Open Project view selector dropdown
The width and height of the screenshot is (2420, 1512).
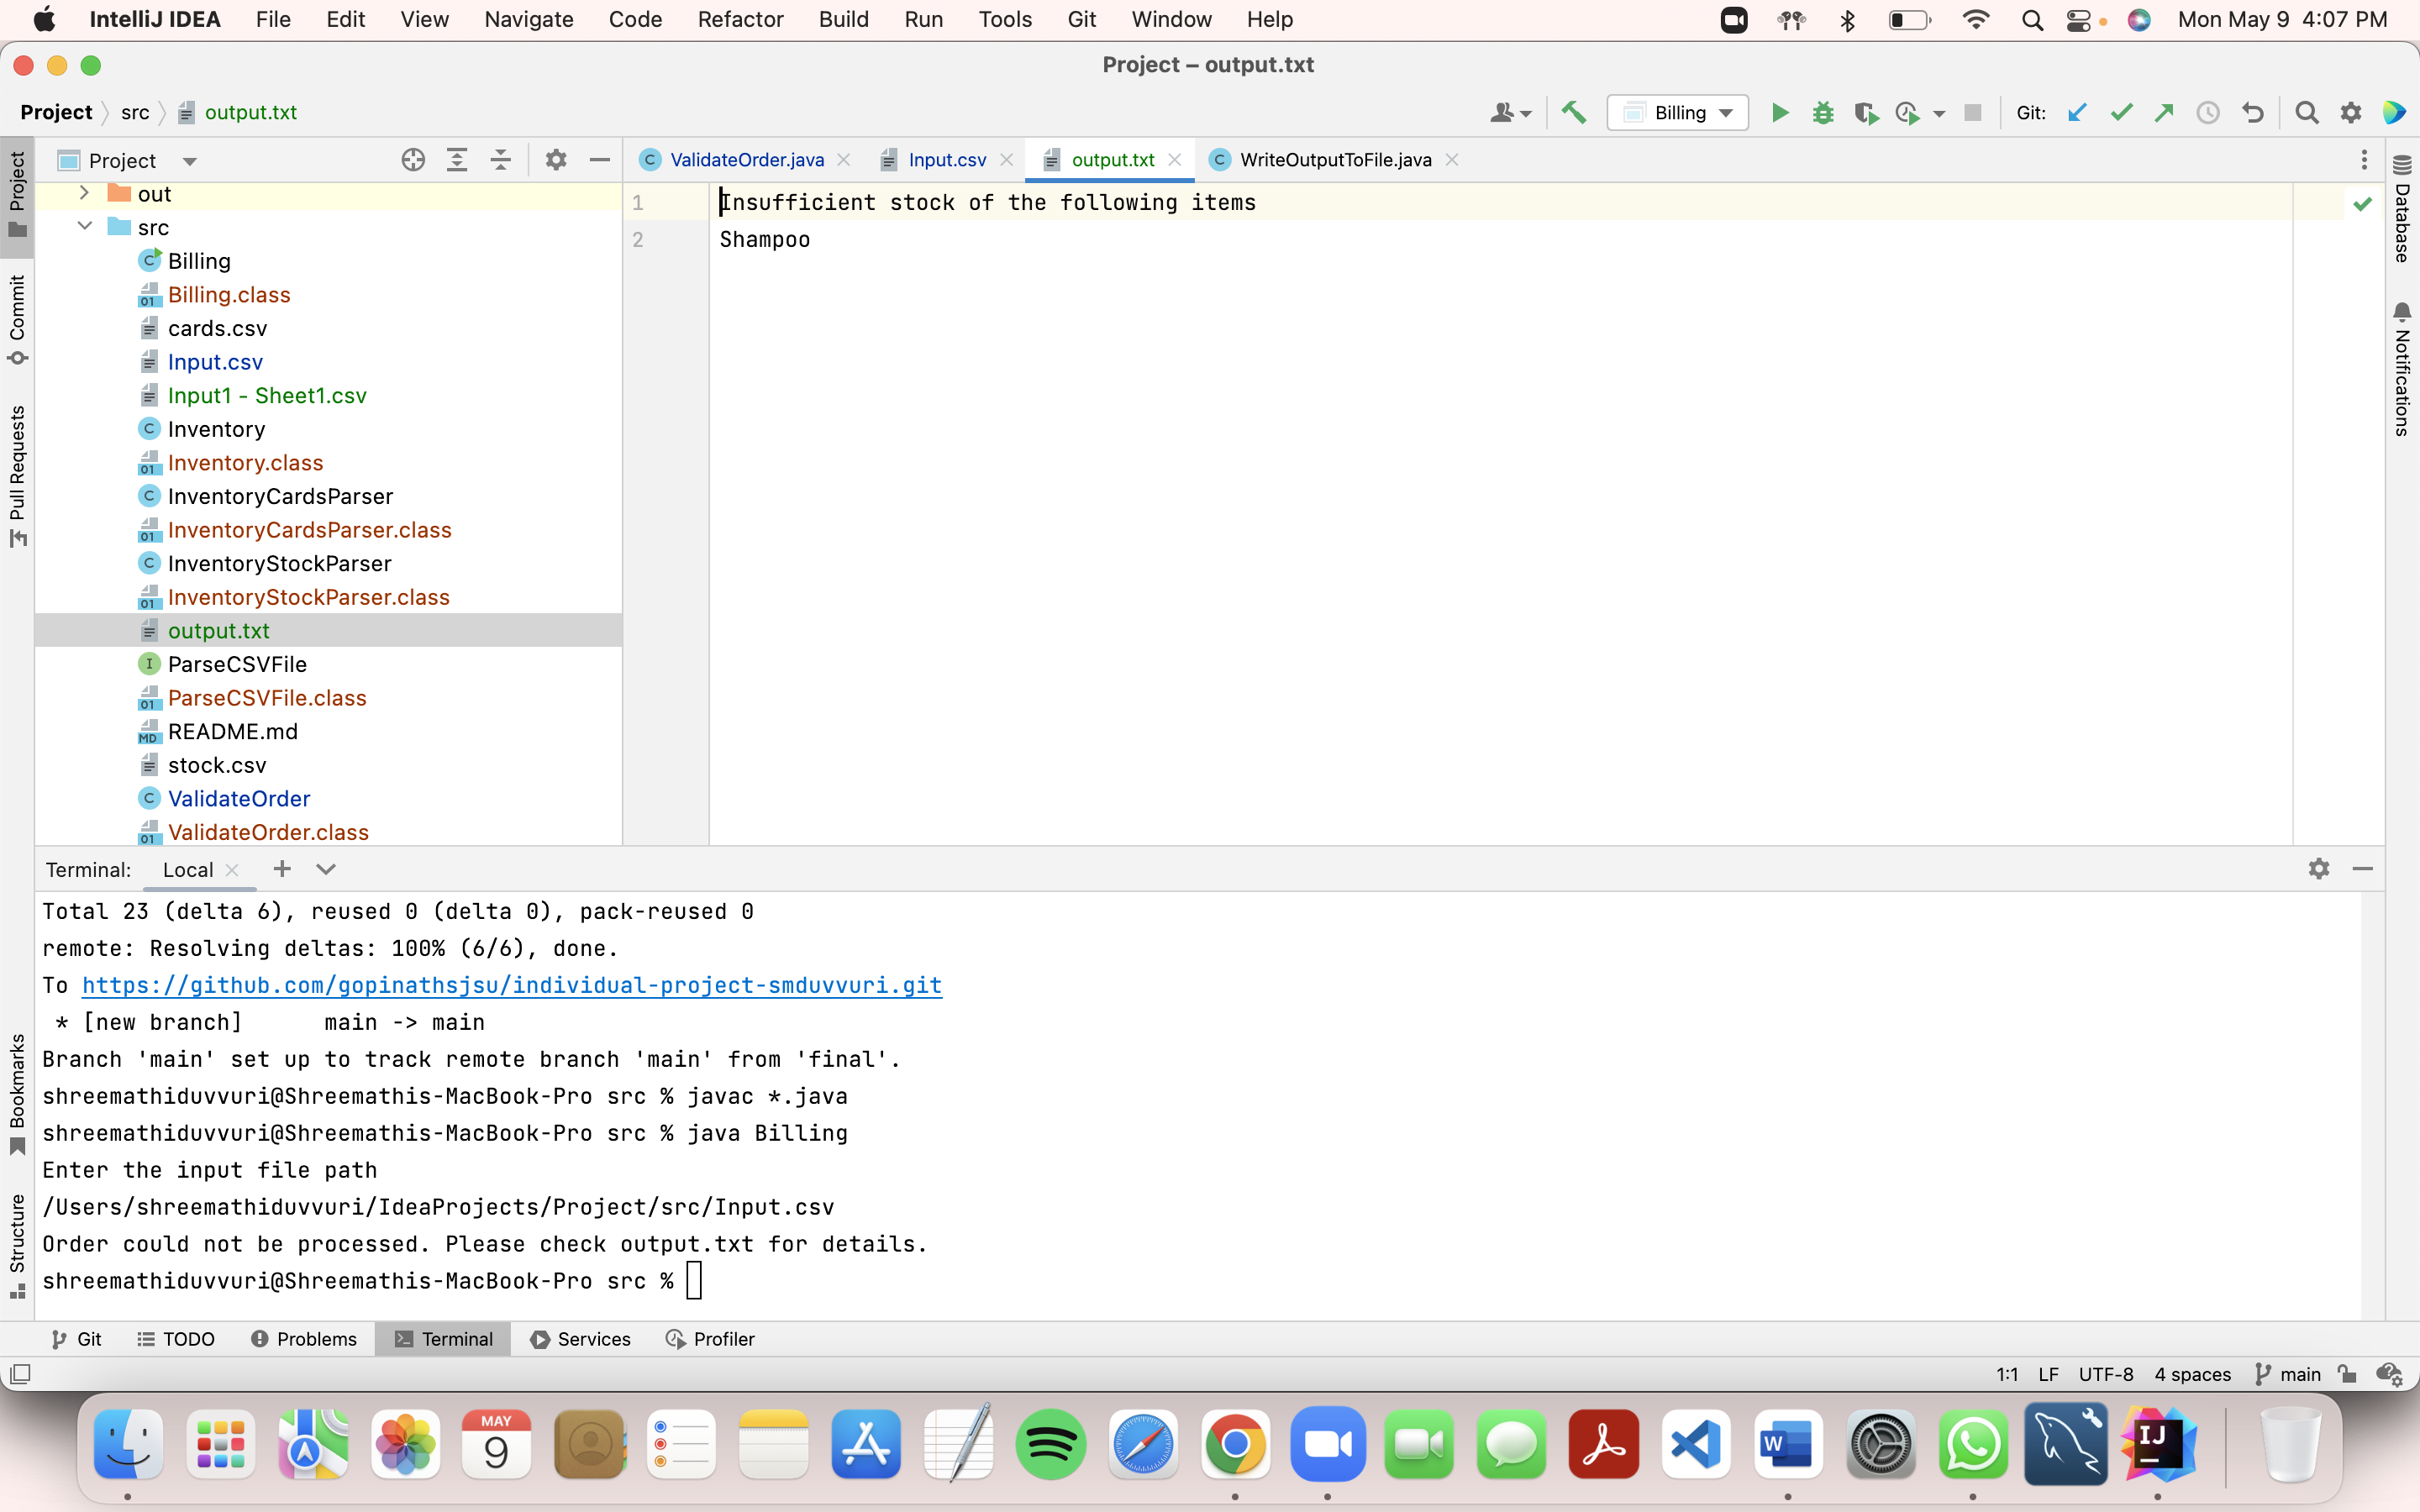[127, 161]
